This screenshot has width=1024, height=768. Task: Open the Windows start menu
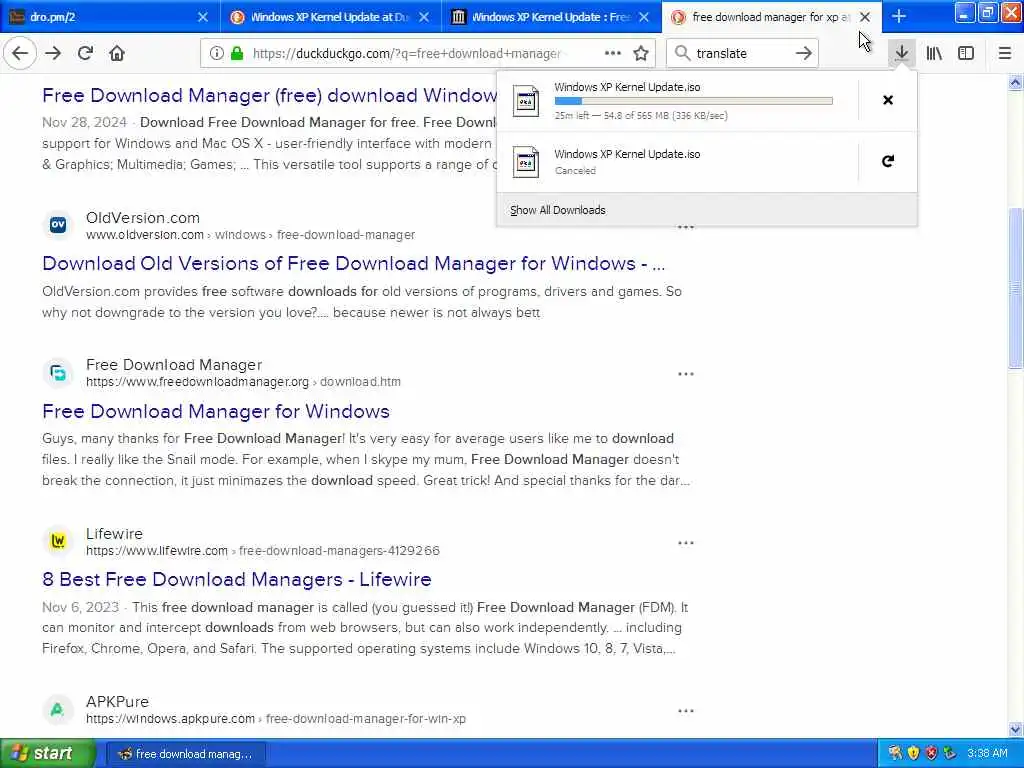[x=47, y=753]
